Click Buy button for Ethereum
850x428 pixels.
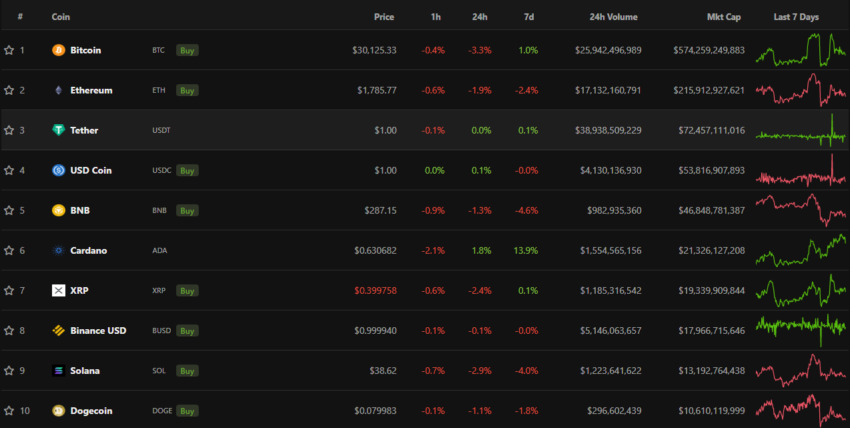(x=187, y=90)
